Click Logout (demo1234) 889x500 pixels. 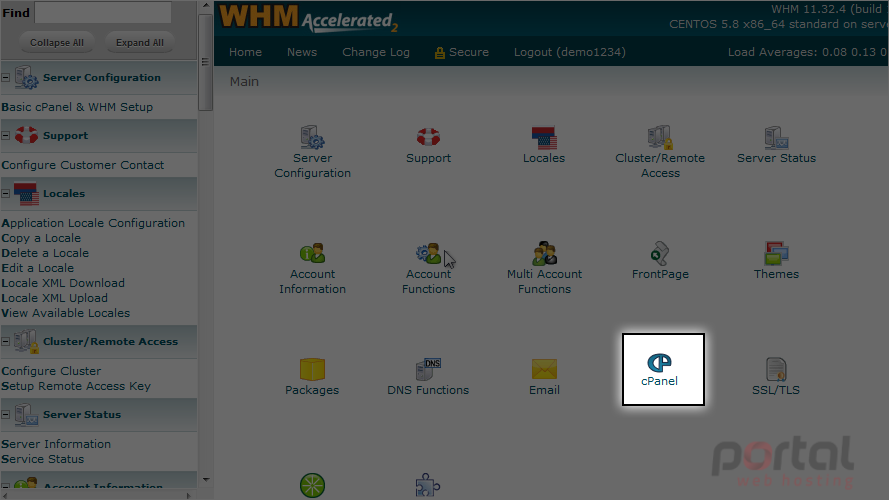pyautogui.click(x=570, y=52)
